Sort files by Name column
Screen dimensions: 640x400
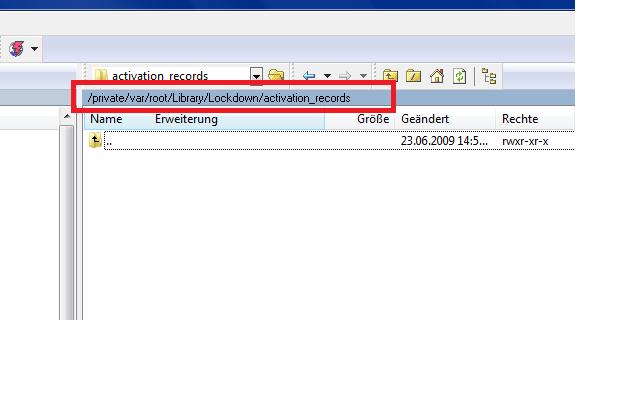(x=106, y=119)
